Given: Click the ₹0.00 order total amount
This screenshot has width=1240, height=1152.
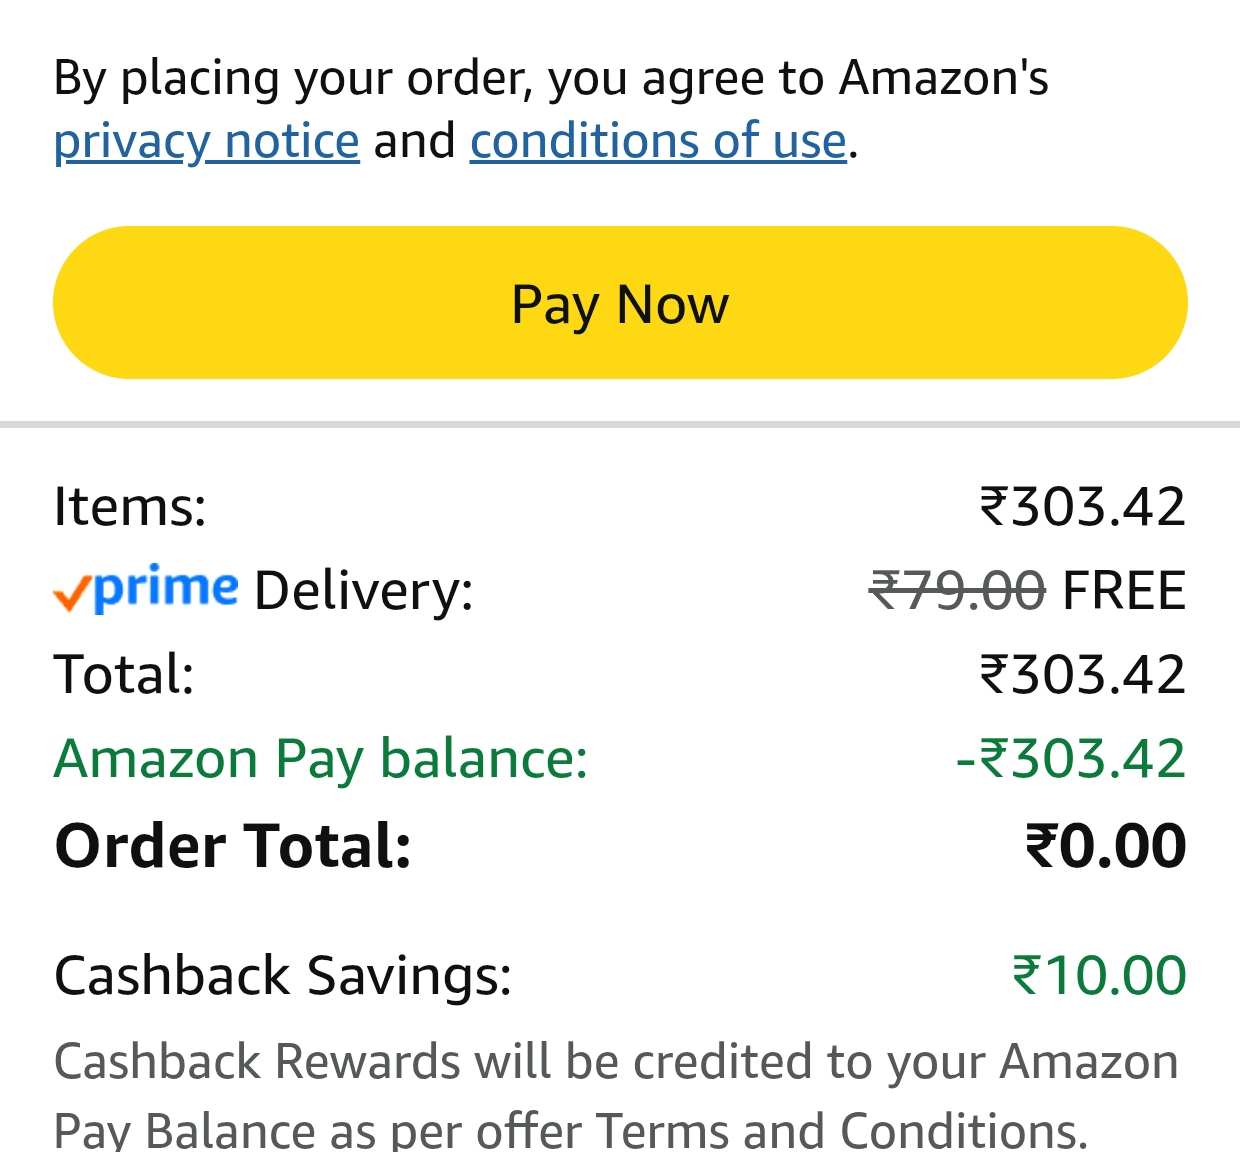Looking at the screenshot, I should pyautogui.click(x=1105, y=846).
